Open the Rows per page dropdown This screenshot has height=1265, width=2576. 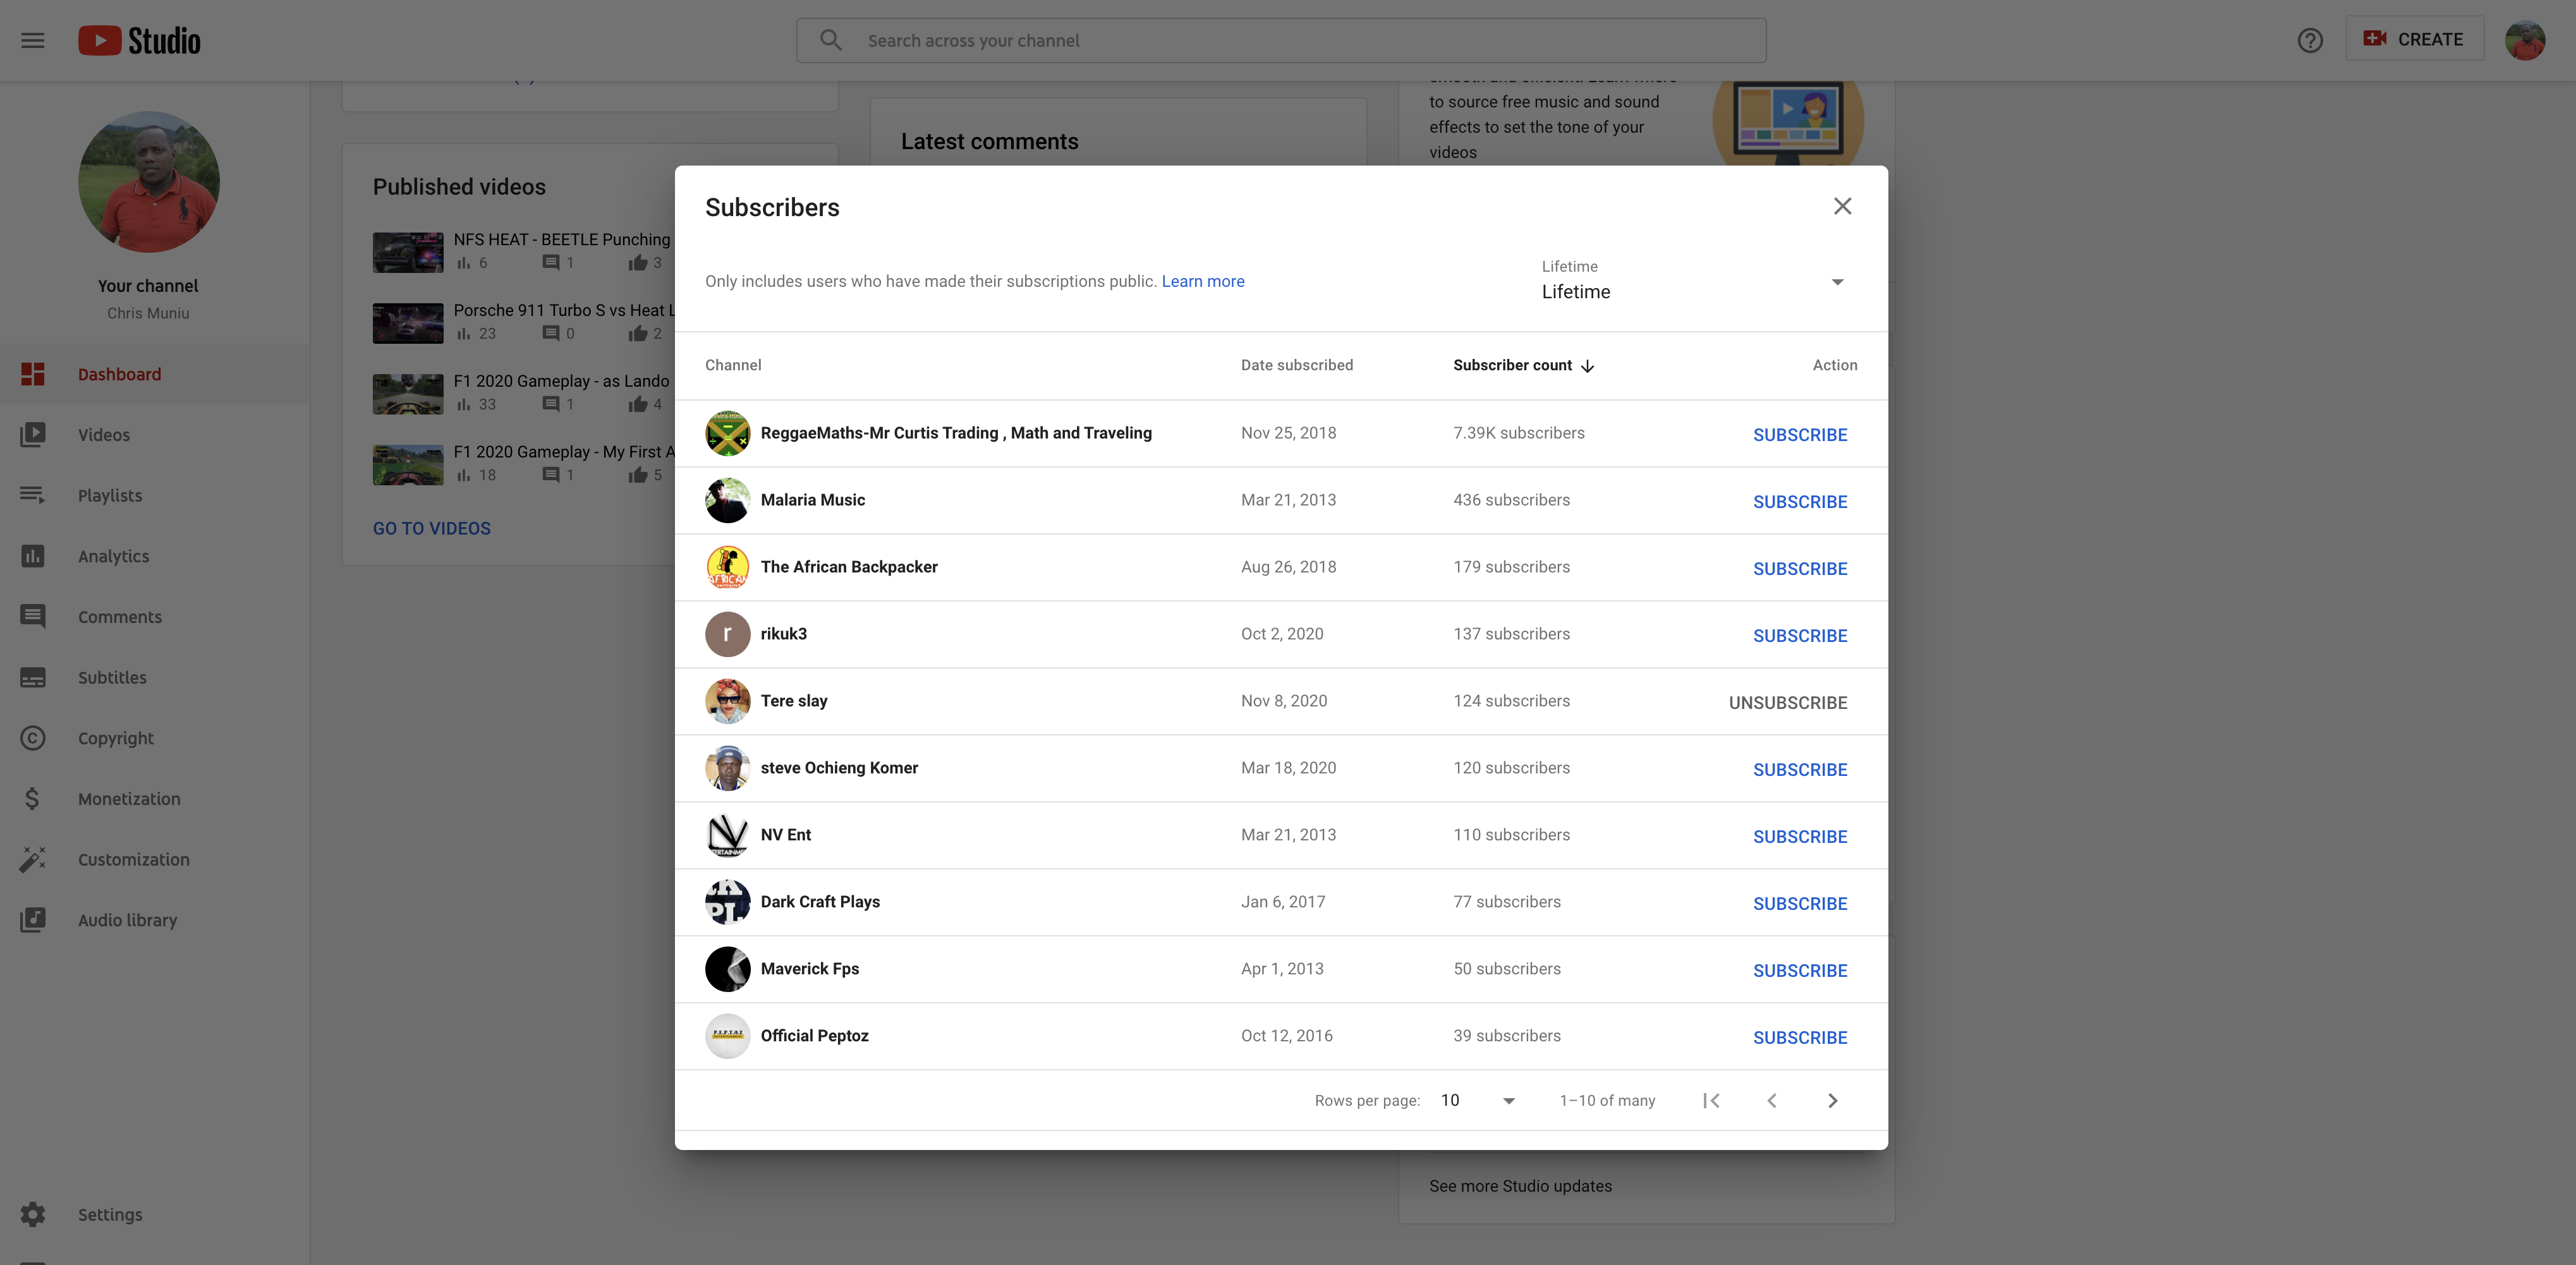click(1477, 1100)
